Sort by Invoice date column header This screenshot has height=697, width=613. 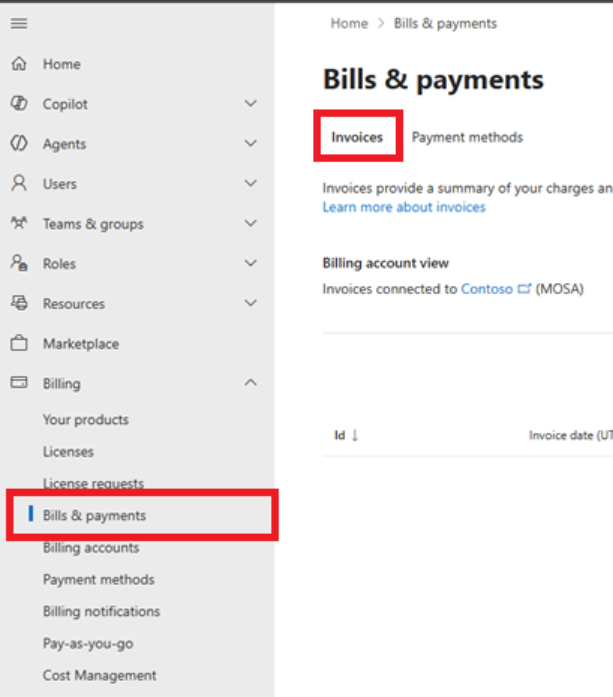[x=571, y=435]
